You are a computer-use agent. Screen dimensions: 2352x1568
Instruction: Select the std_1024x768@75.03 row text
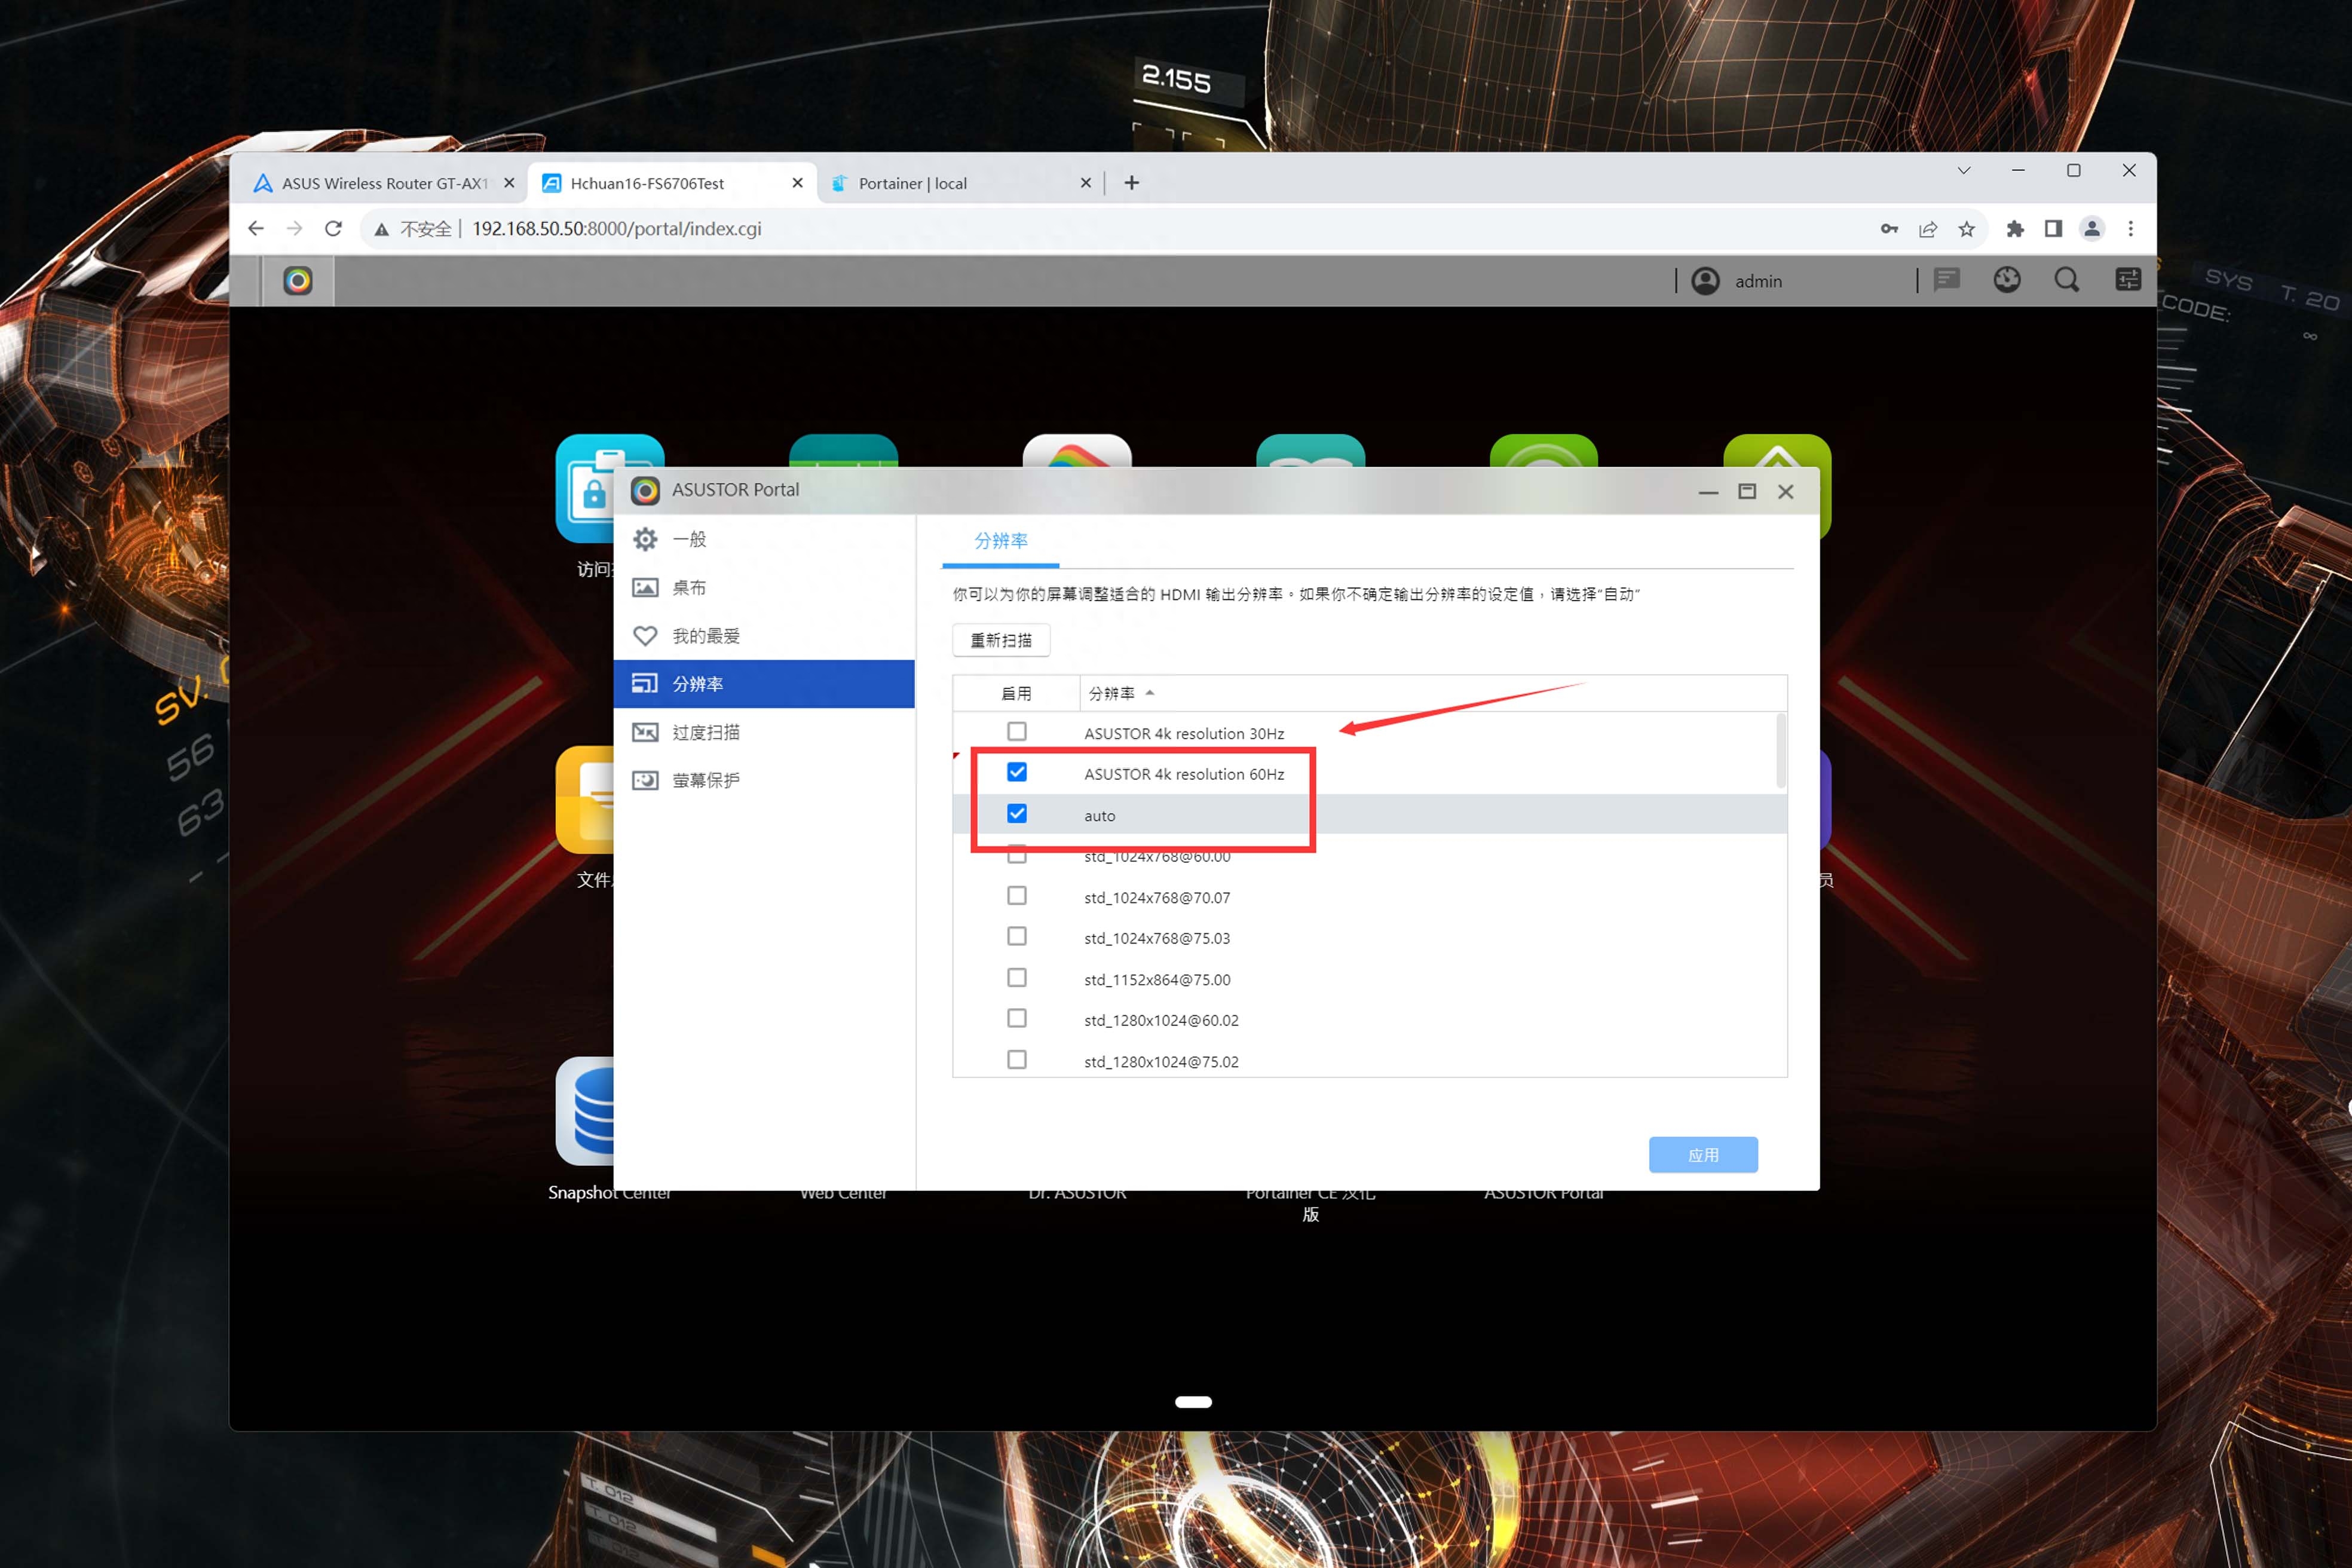point(1157,939)
